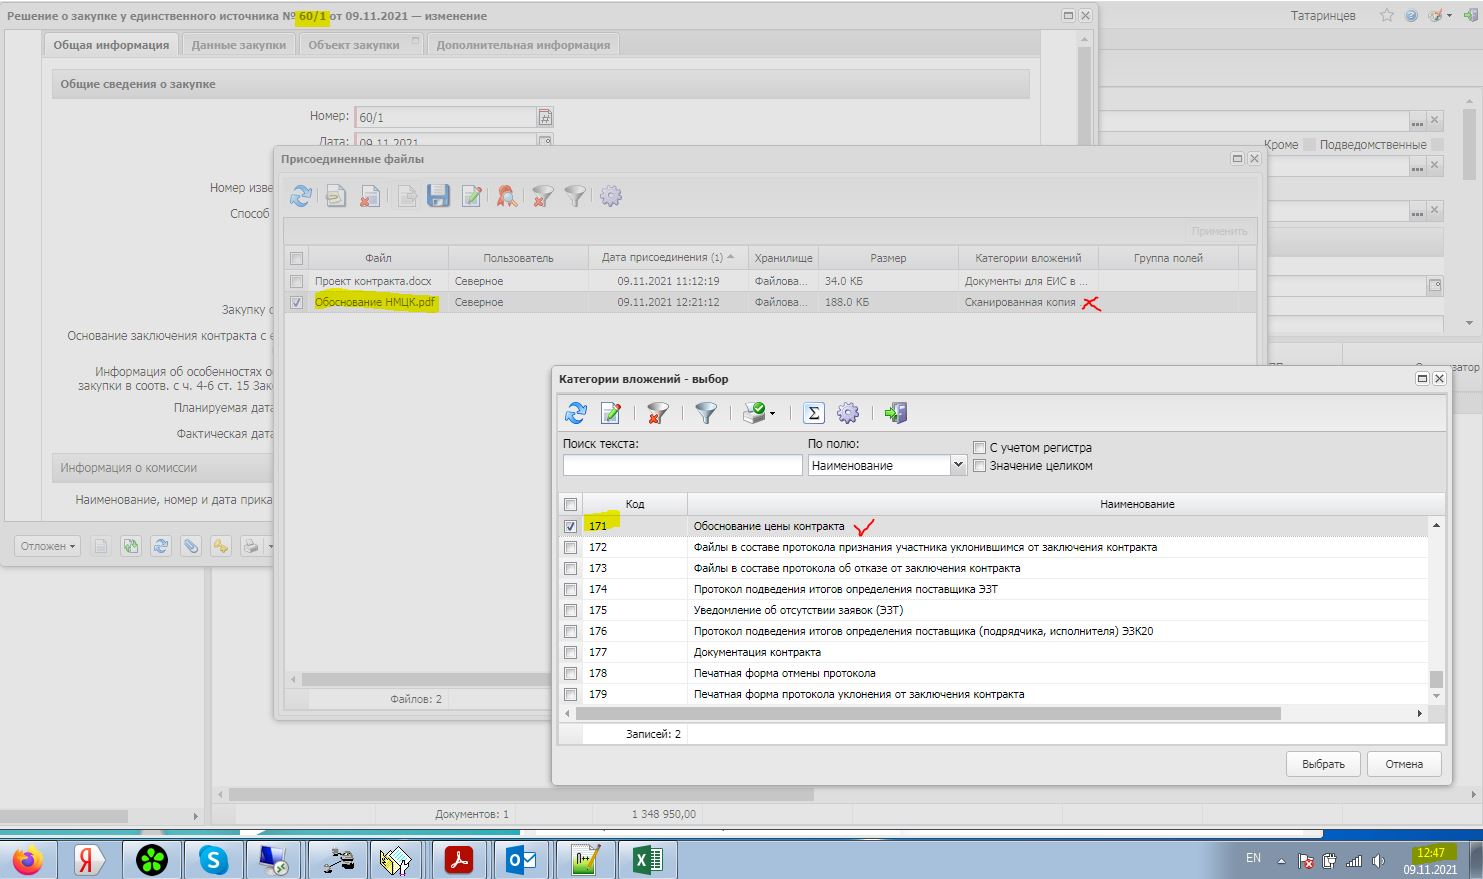The image size is (1483, 879).
Task: Click gear settings icon in category dialog
Action: pyautogui.click(x=848, y=413)
